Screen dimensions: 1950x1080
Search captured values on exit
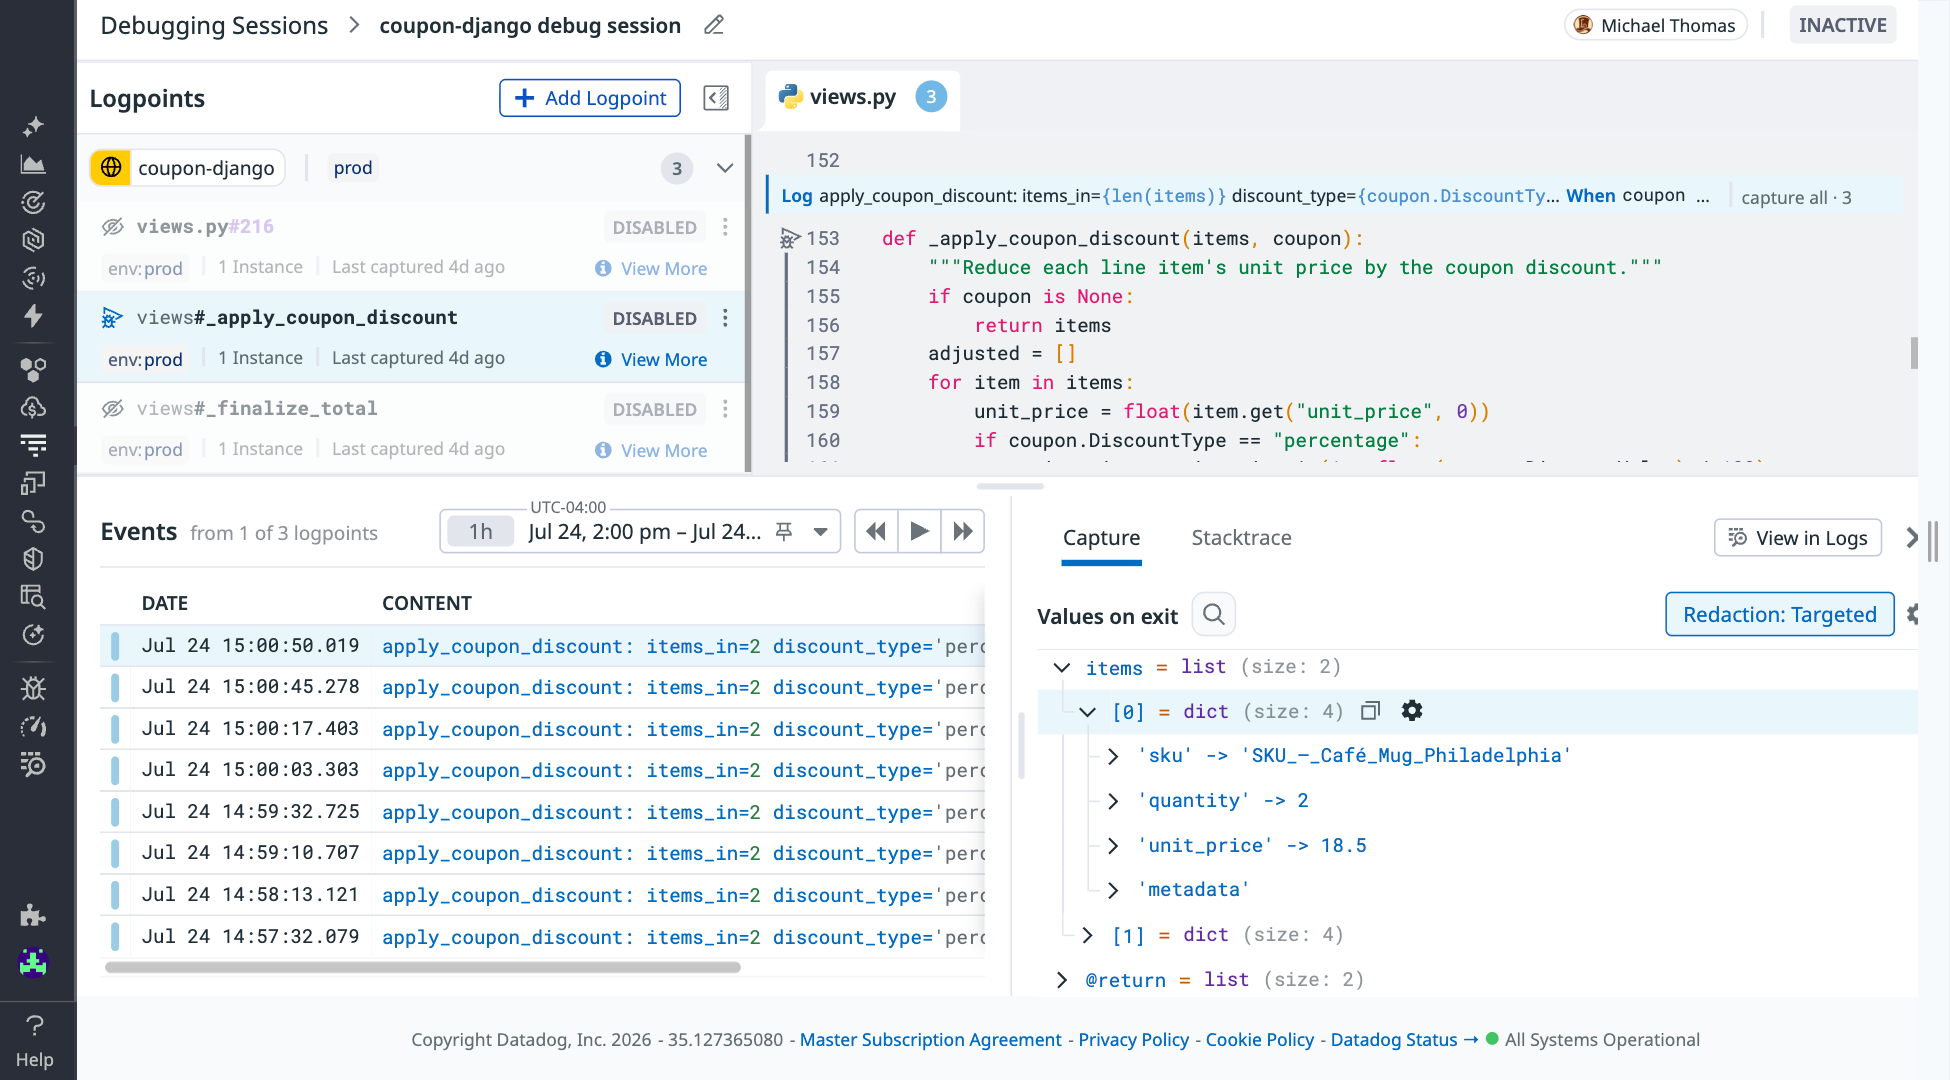click(1214, 614)
